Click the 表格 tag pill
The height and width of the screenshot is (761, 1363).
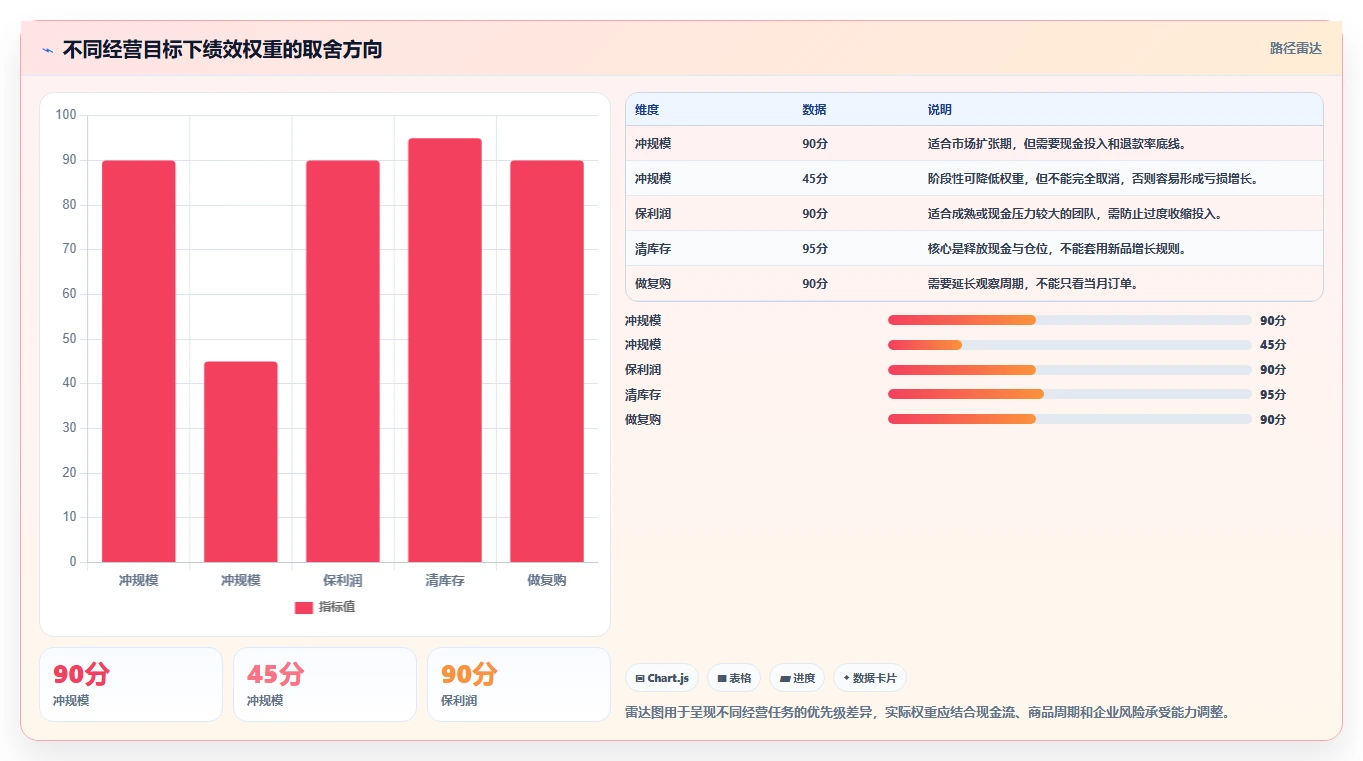point(734,678)
